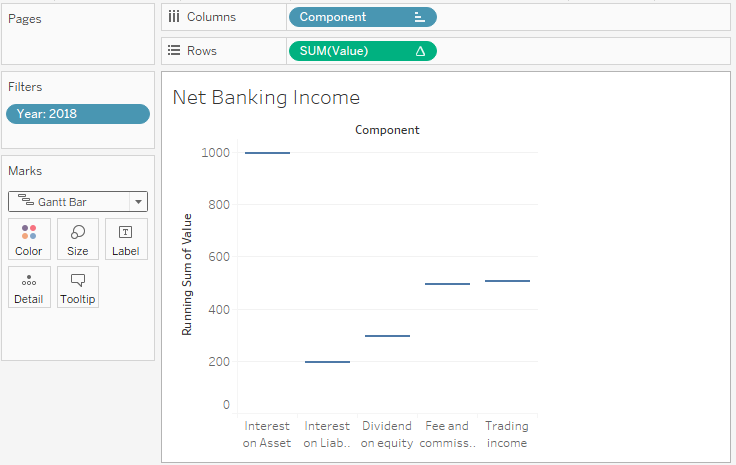Click table calculation delta on SUM(Value) pill
This screenshot has height=465, width=736.
pos(420,51)
